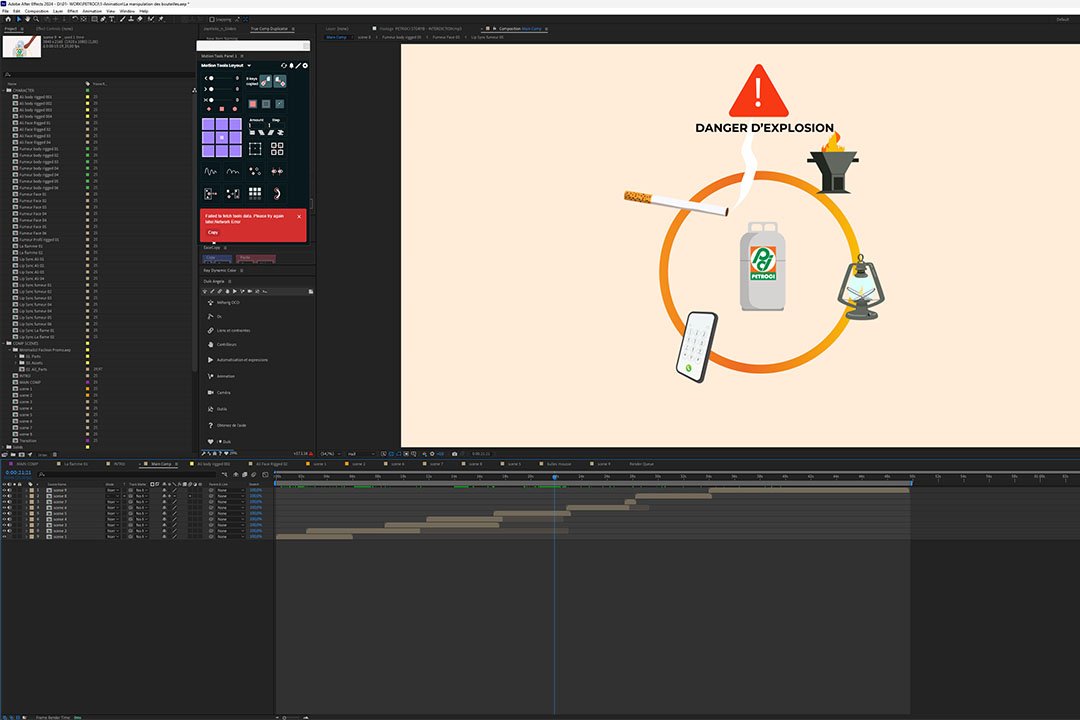Collapse the COMP SCENES folder

(4, 343)
